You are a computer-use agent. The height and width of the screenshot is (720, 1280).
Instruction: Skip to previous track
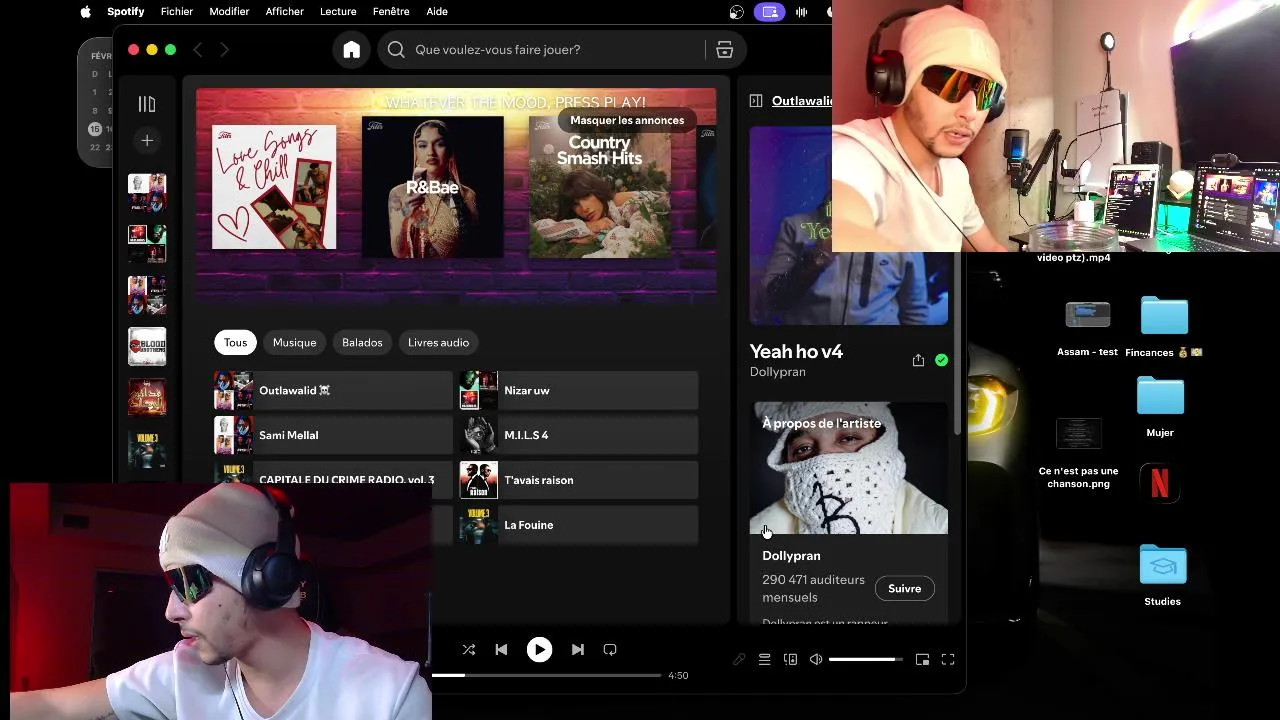click(x=501, y=650)
